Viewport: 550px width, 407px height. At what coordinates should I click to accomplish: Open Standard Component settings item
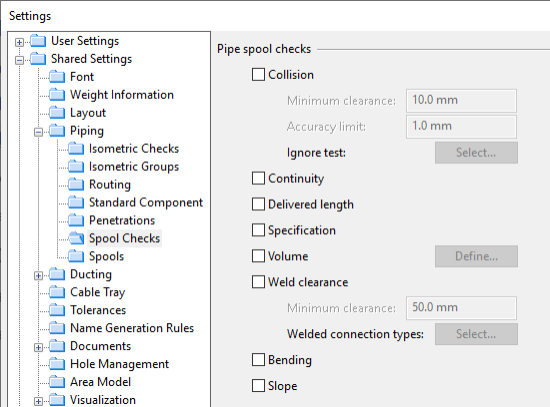click(x=146, y=202)
